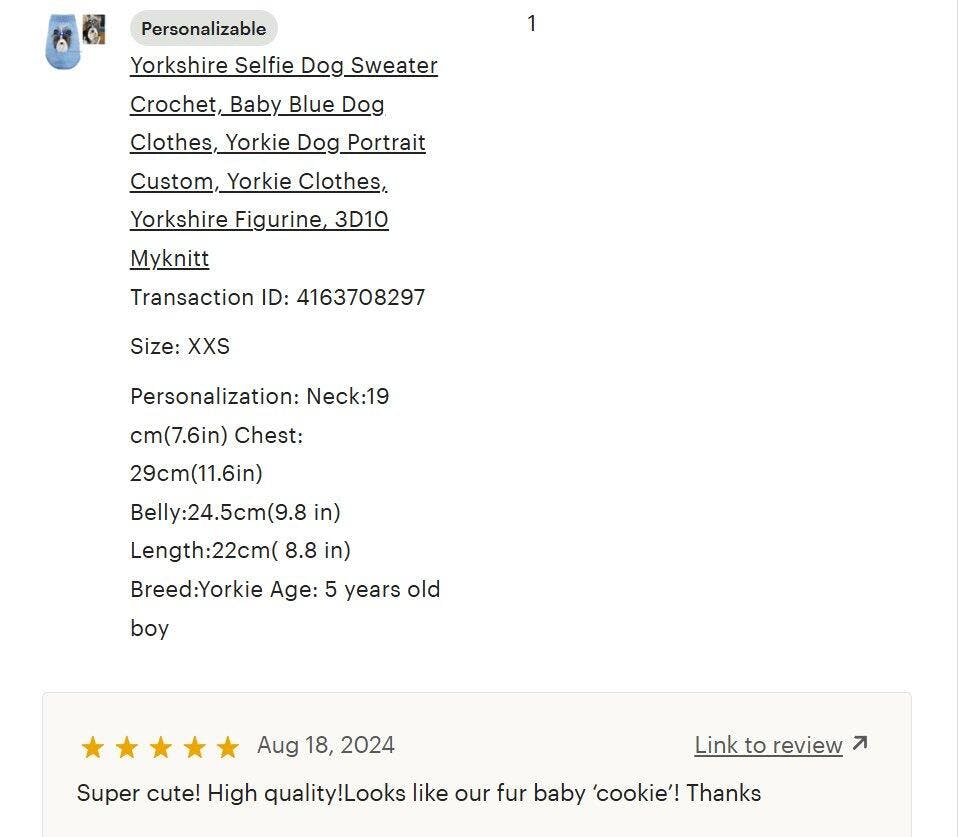Click the Aug 18, 2024 review date
The image size is (965, 837).
[x=326, y=745]
